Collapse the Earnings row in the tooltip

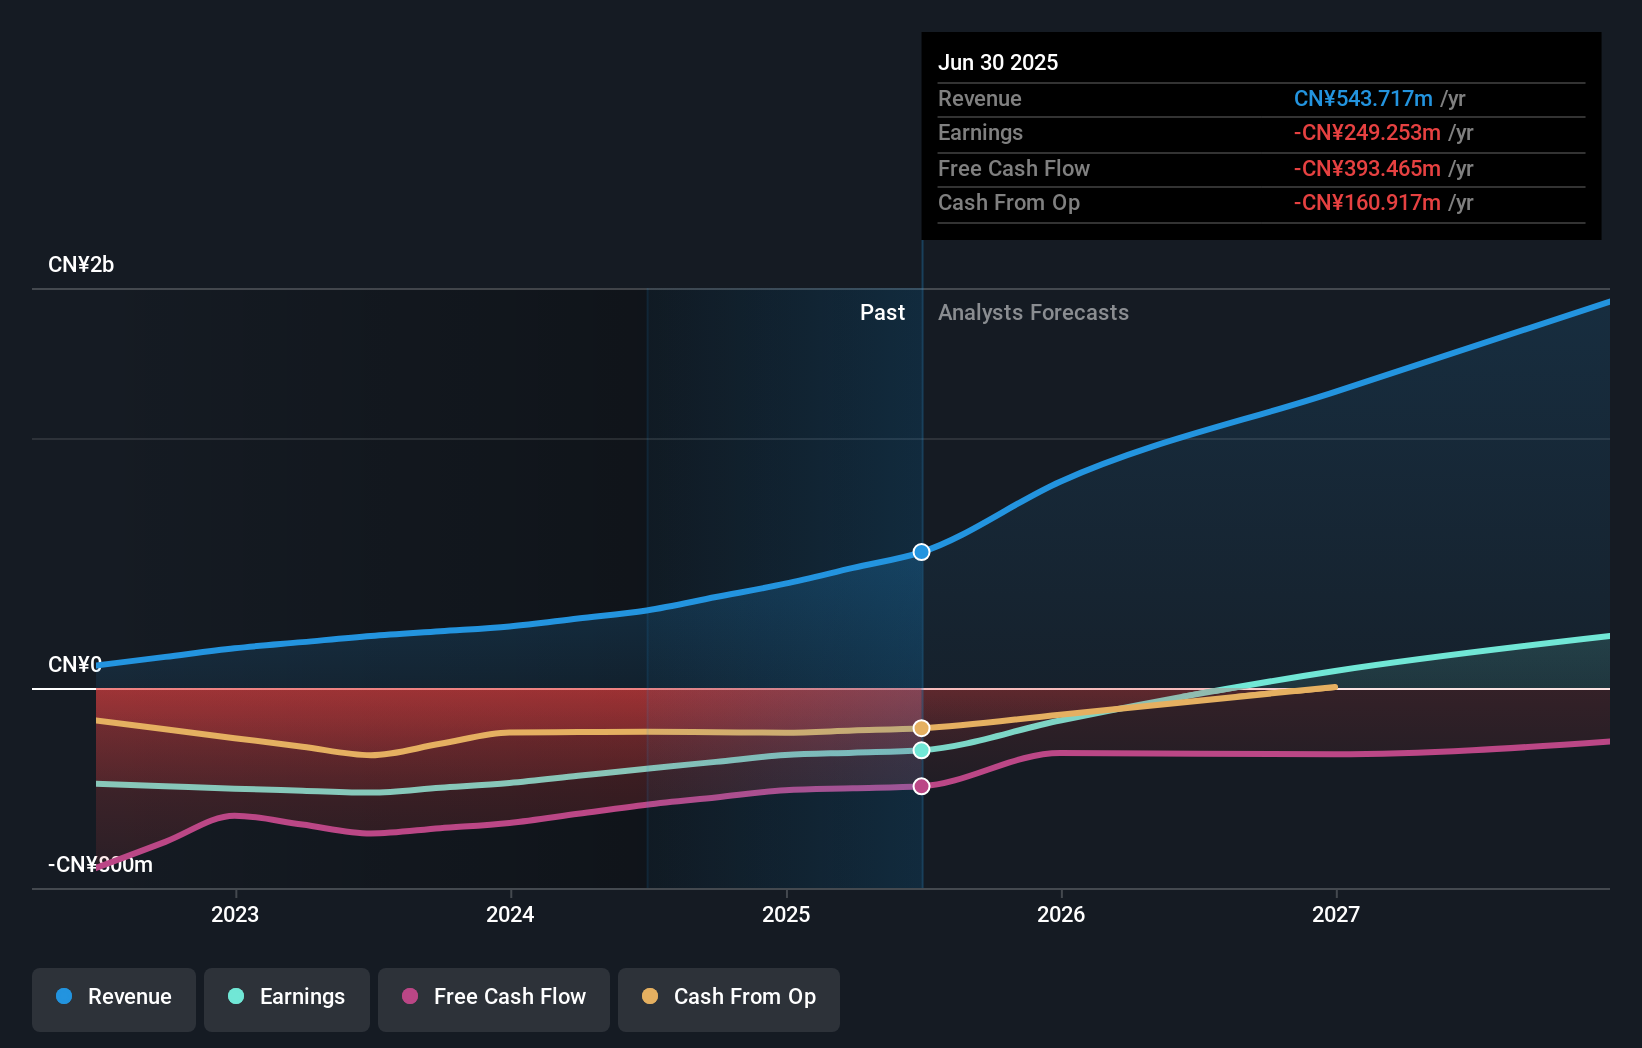coord(980,132)
